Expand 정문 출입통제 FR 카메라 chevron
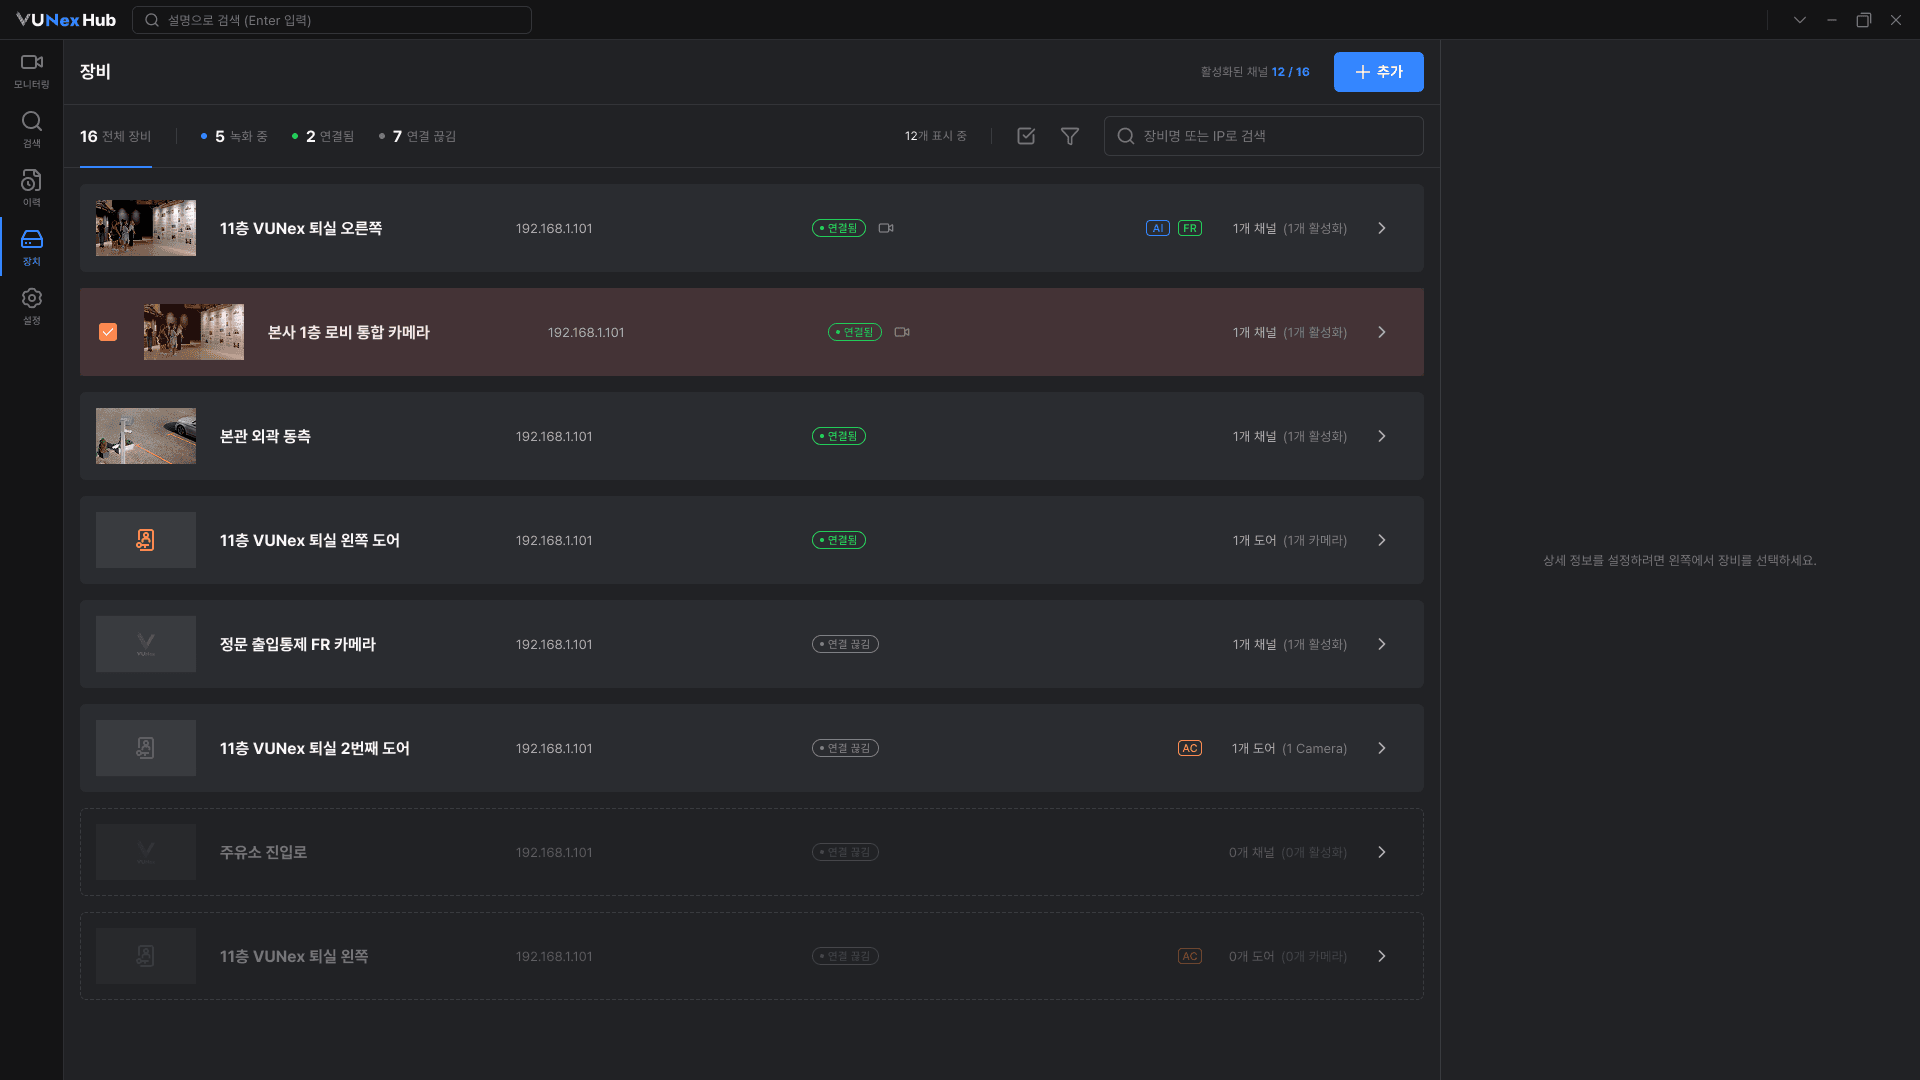Viewport: 1920px width, 1080px height. point(1382,644)
